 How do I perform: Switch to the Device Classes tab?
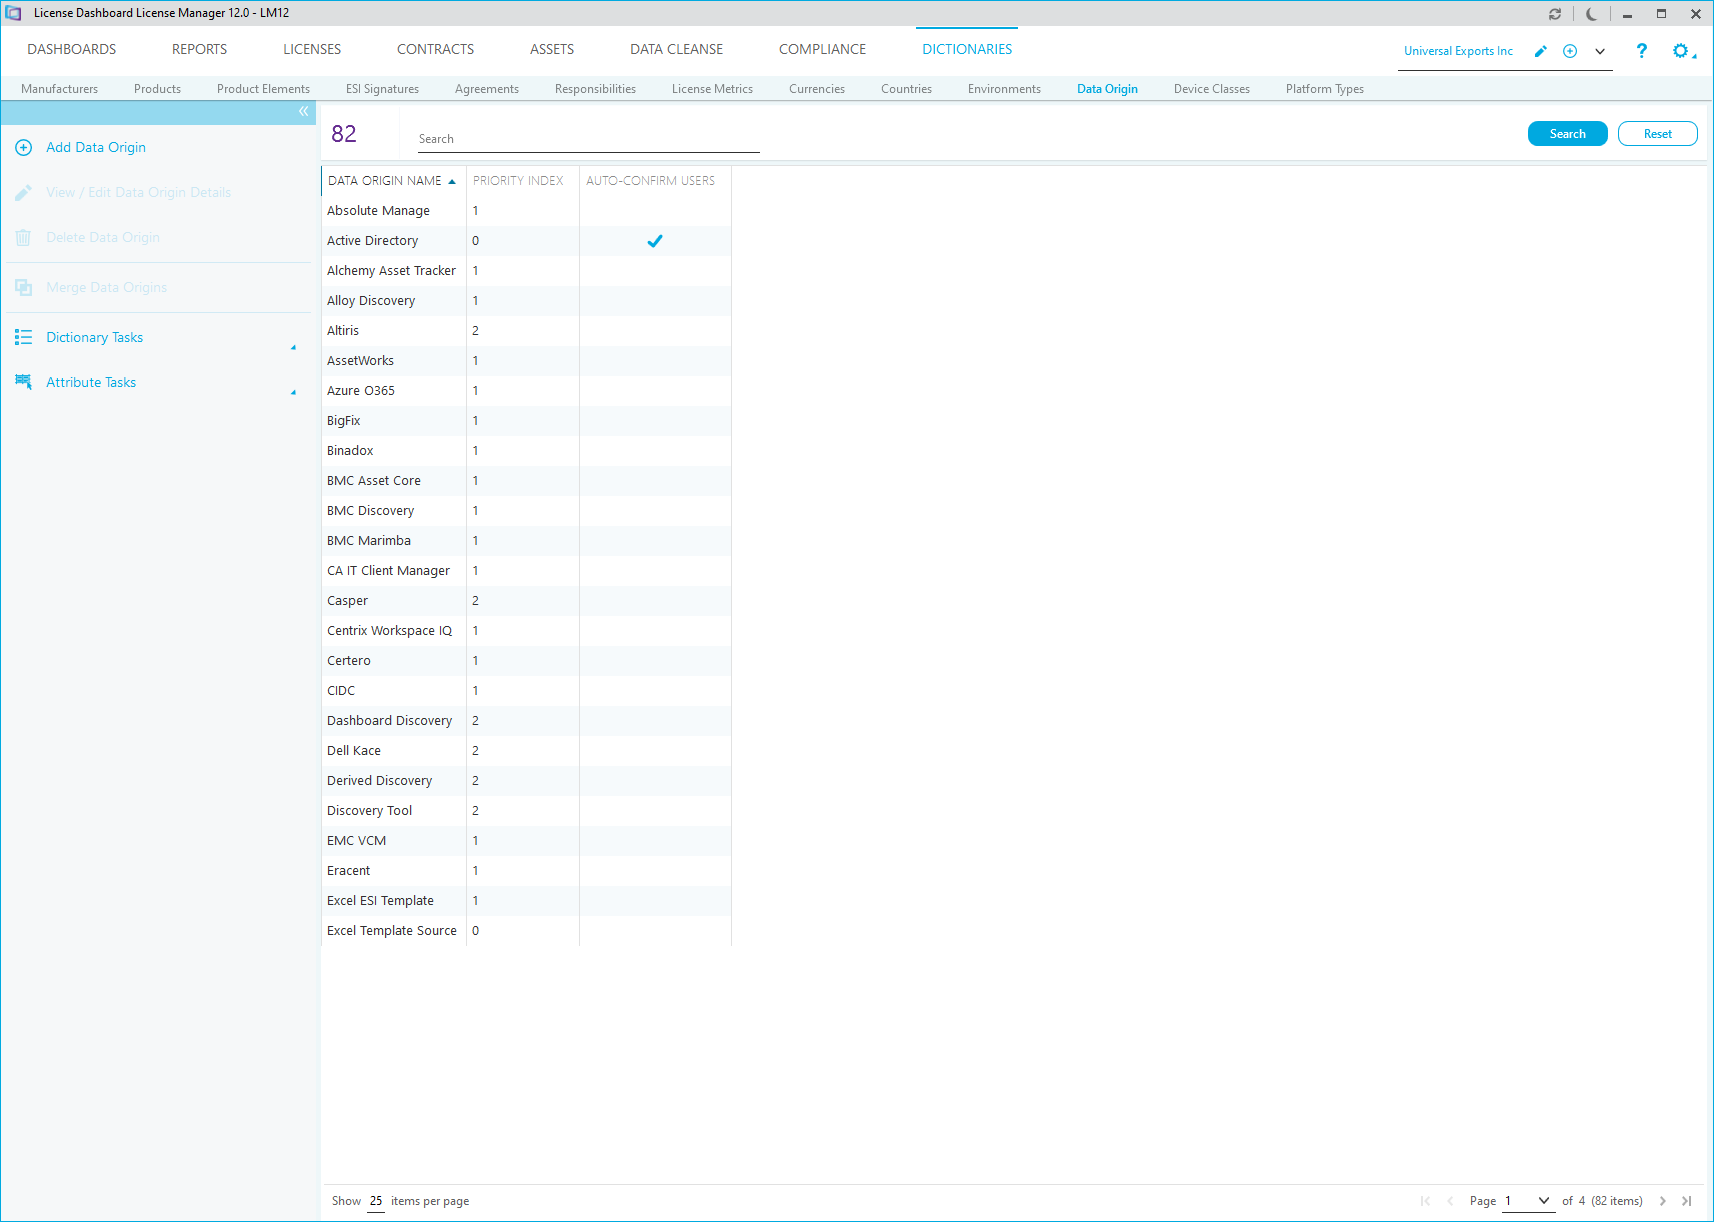pos(1212,89)
